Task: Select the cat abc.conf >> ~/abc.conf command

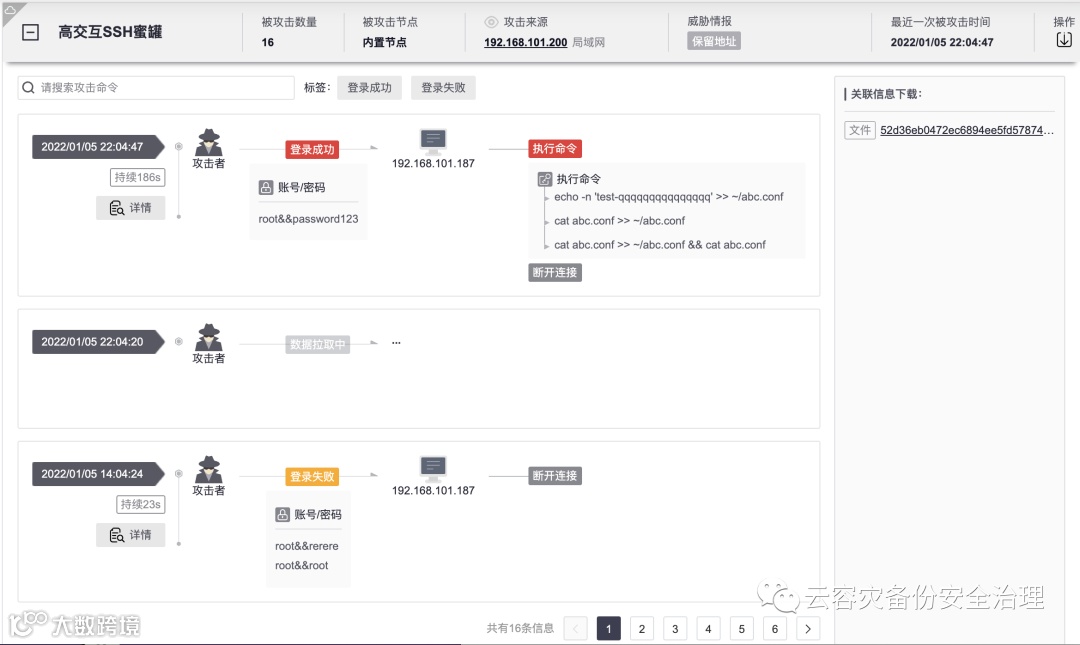Action: tap(619, 221)
